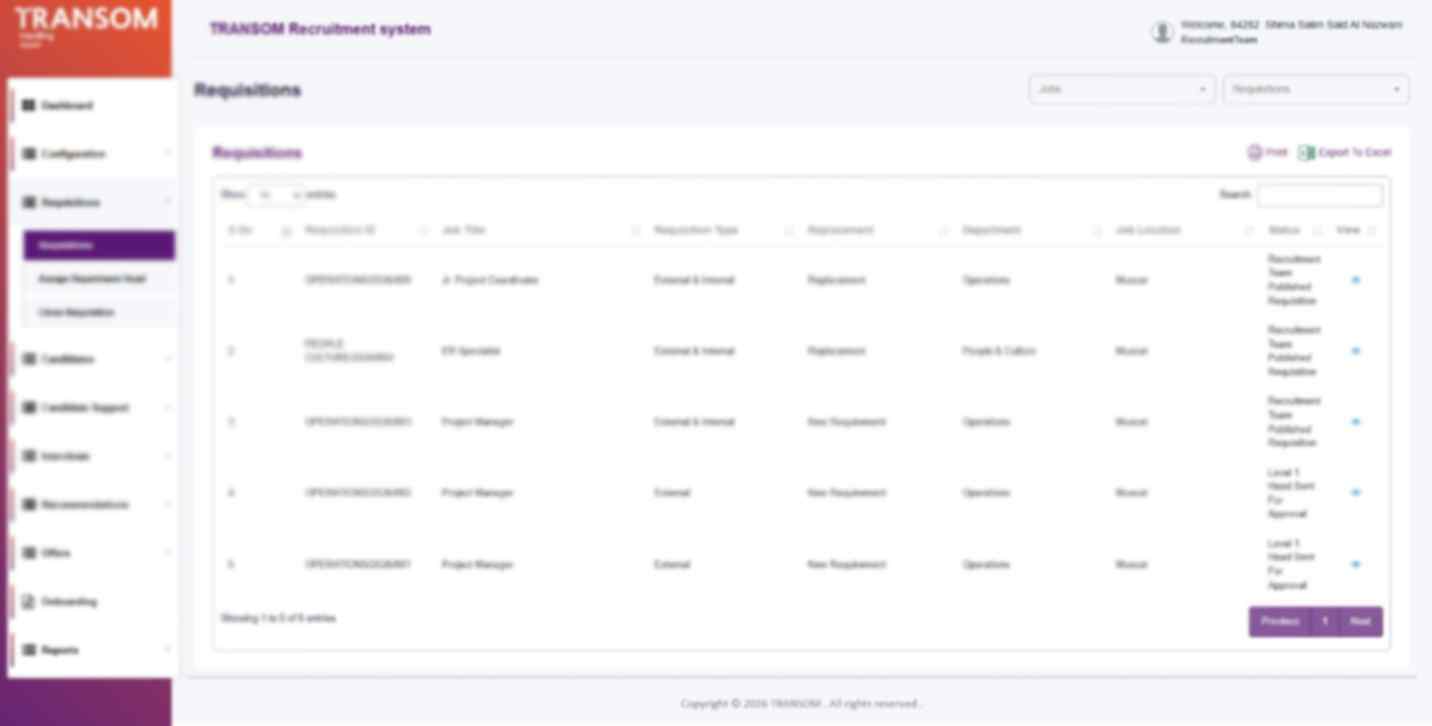Click the Print icon
Screen dimensions: 1432x726
(1254, 152)
